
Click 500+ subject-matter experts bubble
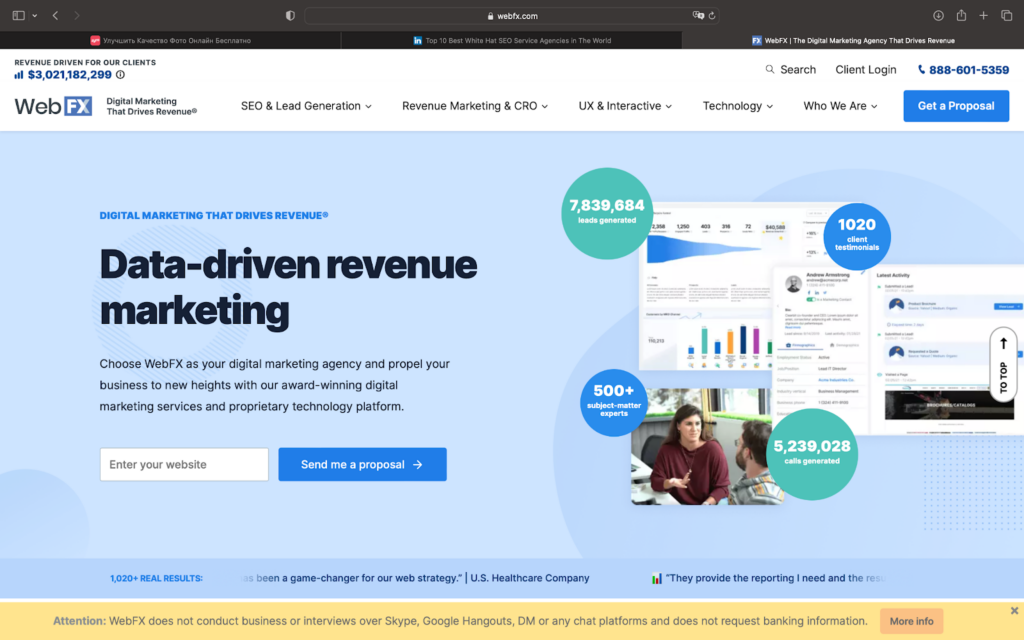[x=613, y=402]
